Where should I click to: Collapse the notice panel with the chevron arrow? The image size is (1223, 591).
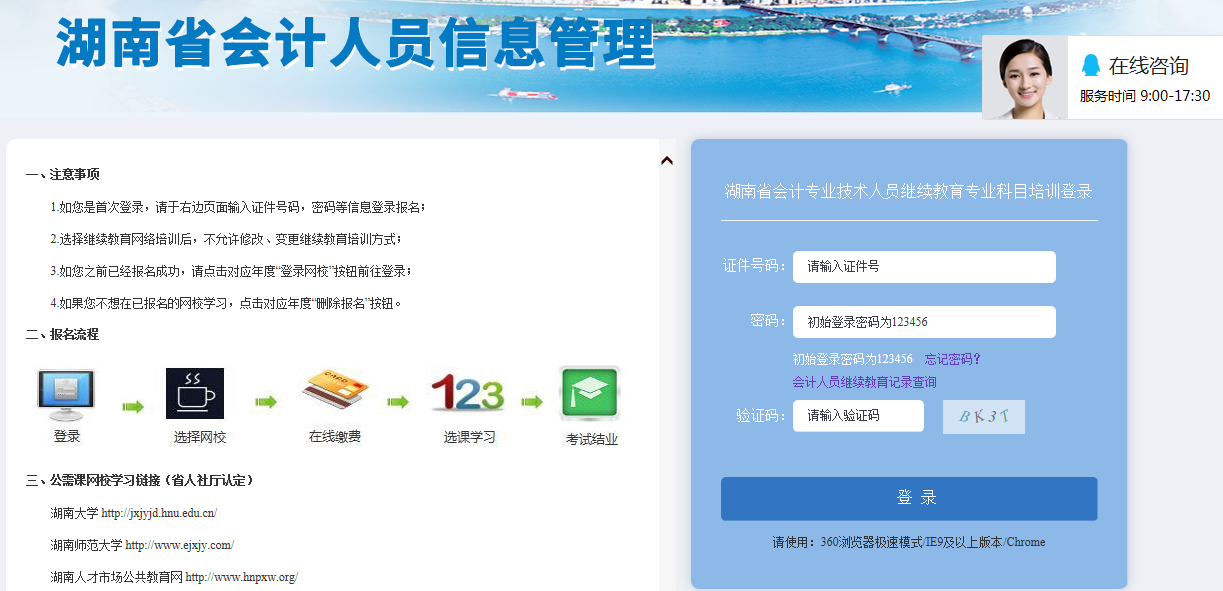(x=667, y=160)
